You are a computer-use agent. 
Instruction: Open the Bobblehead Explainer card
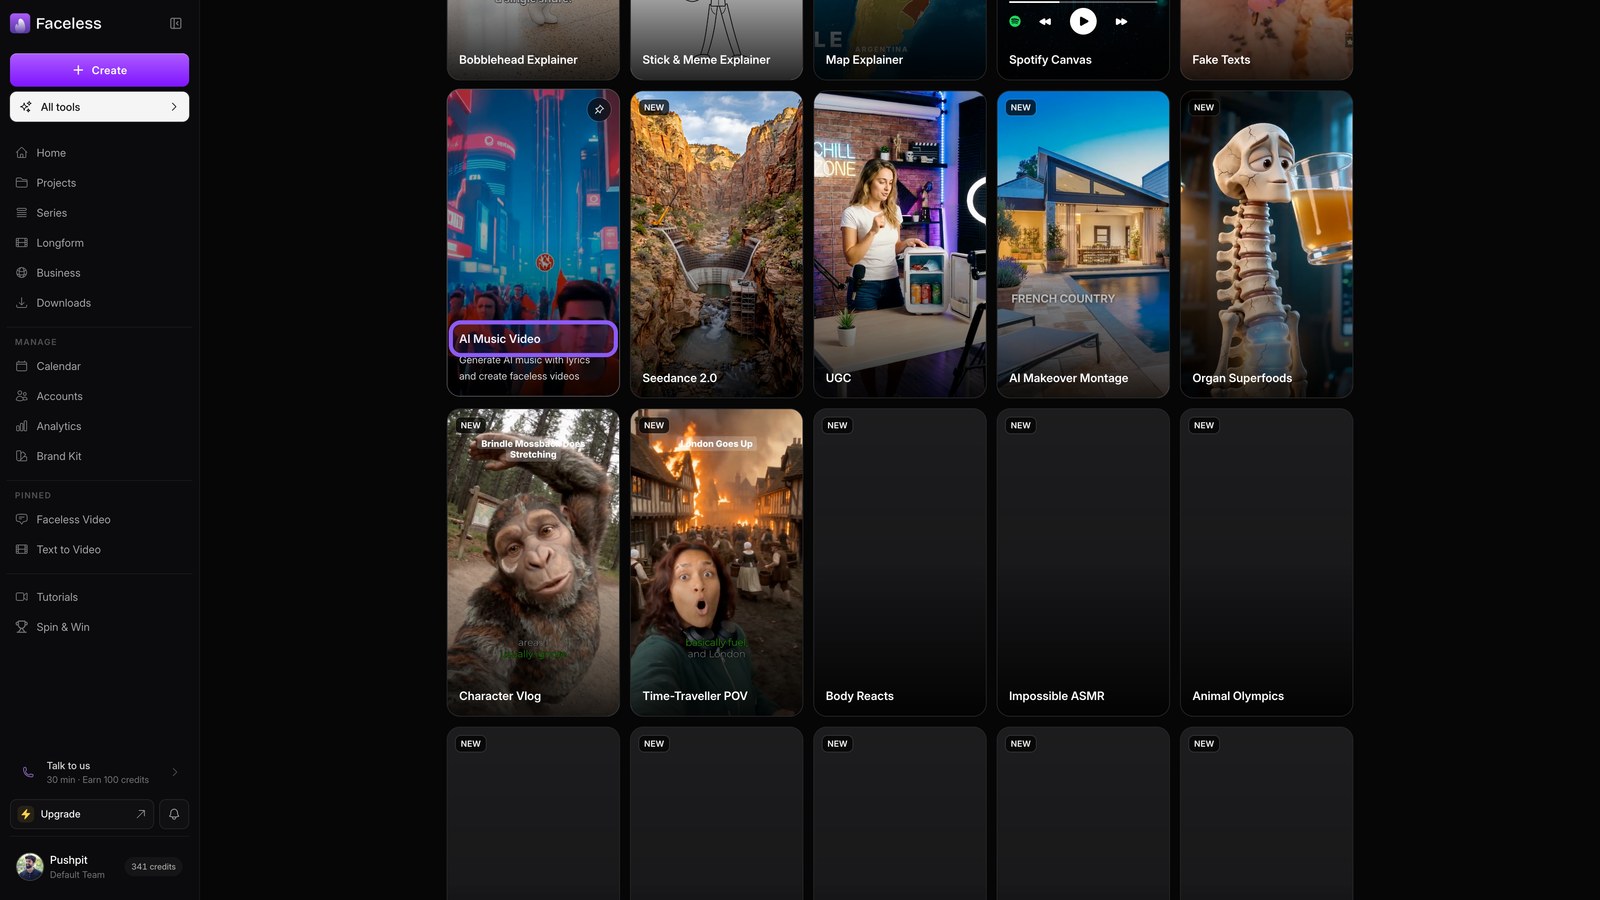pos(533,40)
